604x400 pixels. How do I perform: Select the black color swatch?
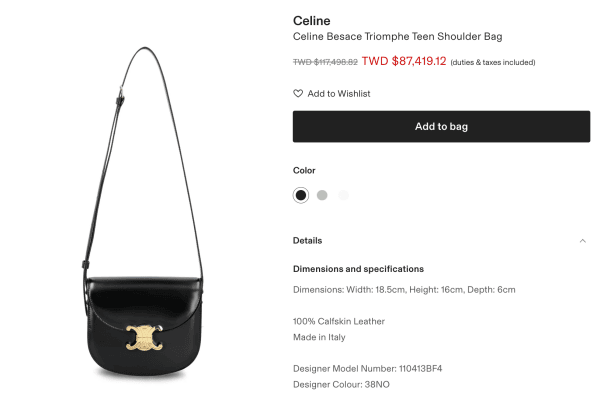coord(301,195)
